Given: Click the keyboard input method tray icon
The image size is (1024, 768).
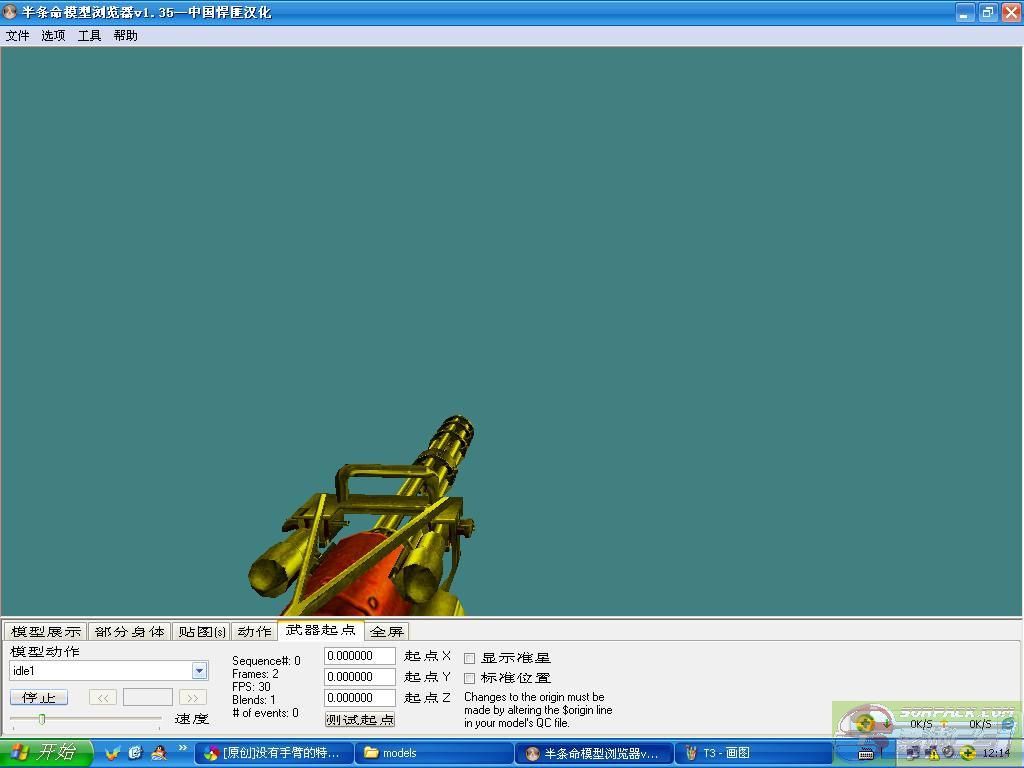Looking at the screenshot, I should (x=866, y=753).
